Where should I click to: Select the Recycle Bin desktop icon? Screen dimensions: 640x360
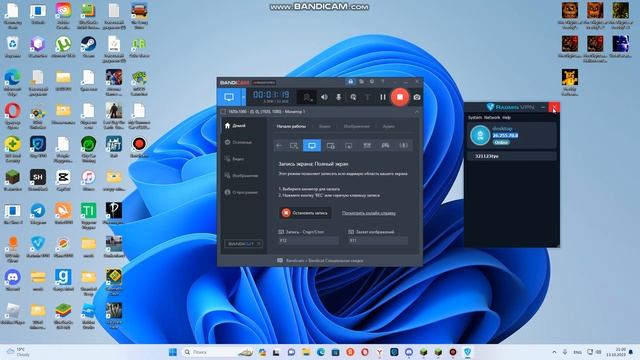coord(13,47)
